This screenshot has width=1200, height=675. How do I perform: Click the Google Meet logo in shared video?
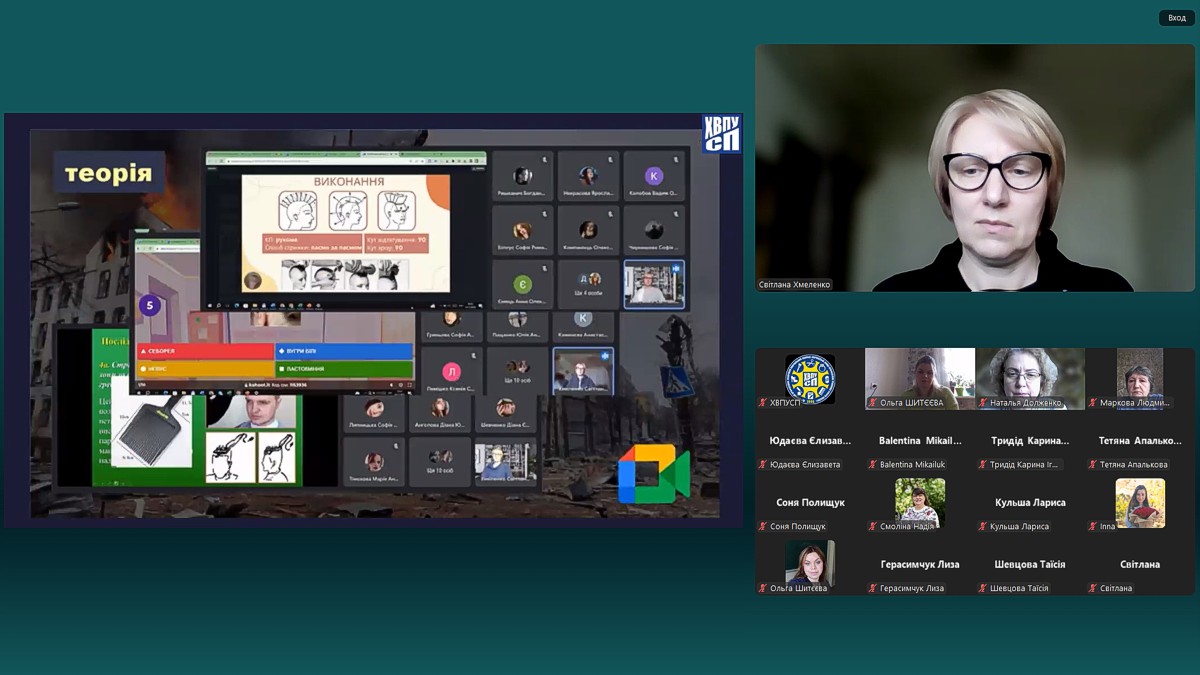tap(654, 474)
